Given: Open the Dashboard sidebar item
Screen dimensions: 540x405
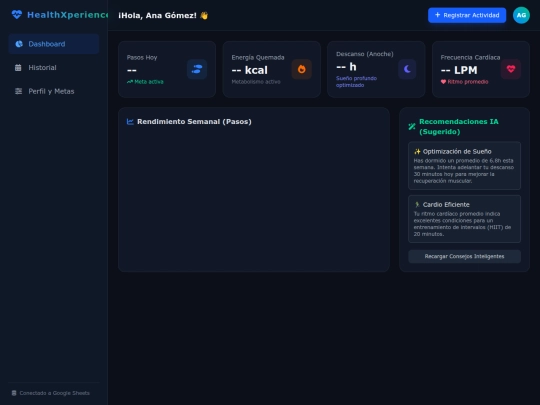Looking at the screenshot, I should 54,44.
